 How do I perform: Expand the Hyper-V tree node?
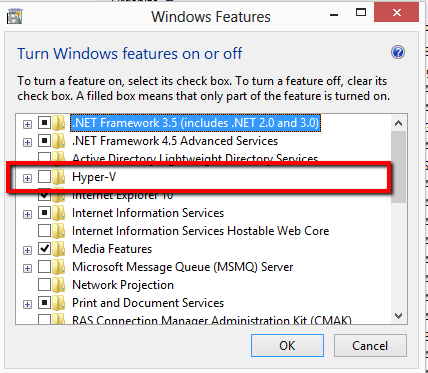point(27,179)
